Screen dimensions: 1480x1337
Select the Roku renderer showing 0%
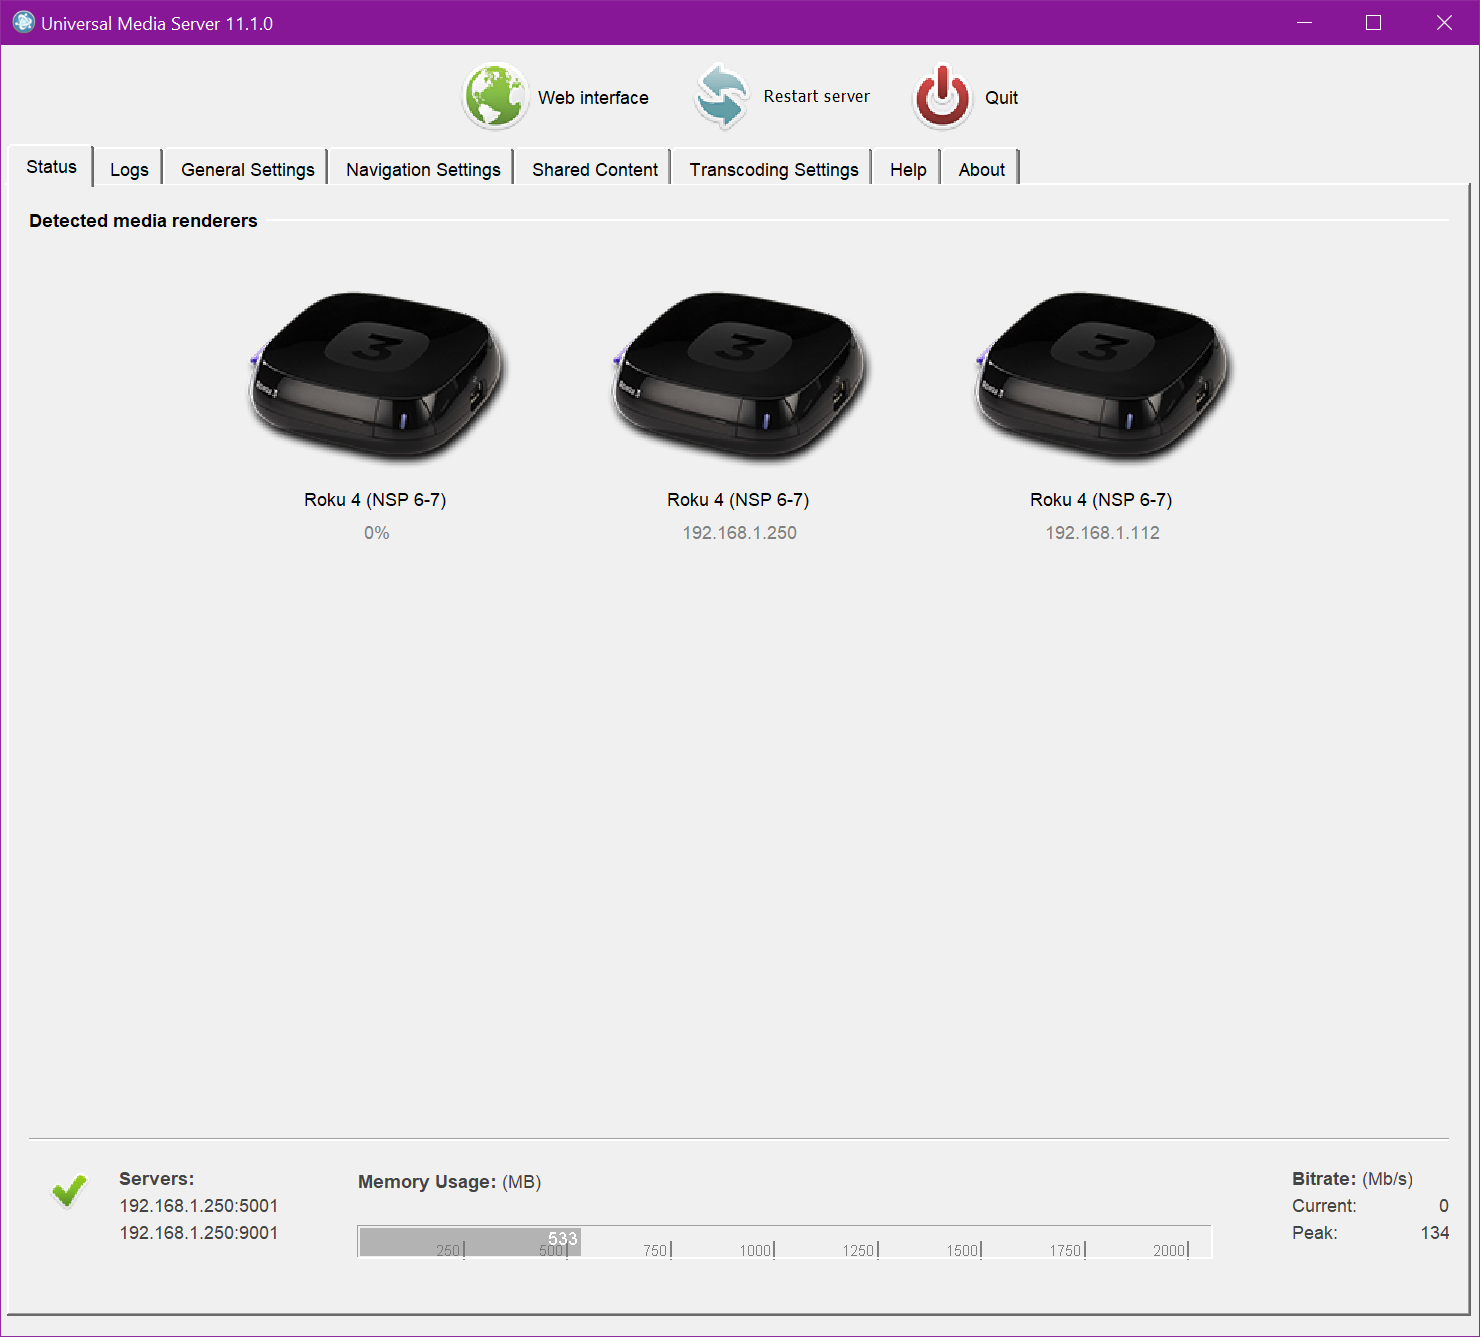[376, 377]
